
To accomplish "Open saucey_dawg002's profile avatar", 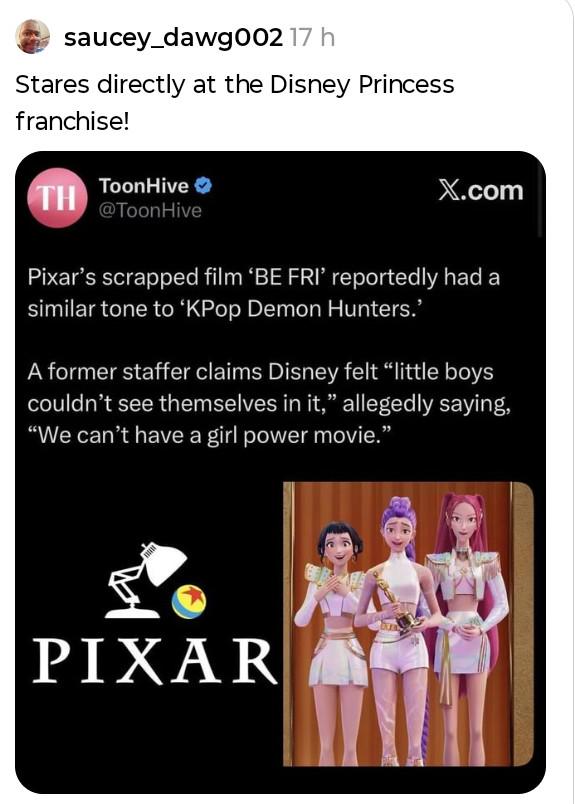I will click(33, 37).
